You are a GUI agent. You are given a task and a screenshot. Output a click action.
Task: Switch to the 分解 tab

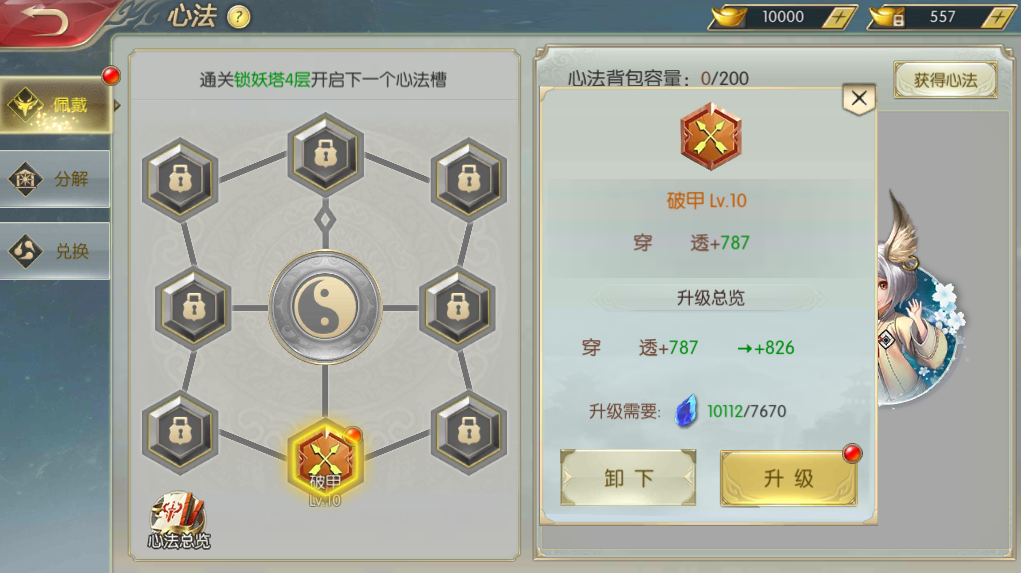[x=55, y=178]
